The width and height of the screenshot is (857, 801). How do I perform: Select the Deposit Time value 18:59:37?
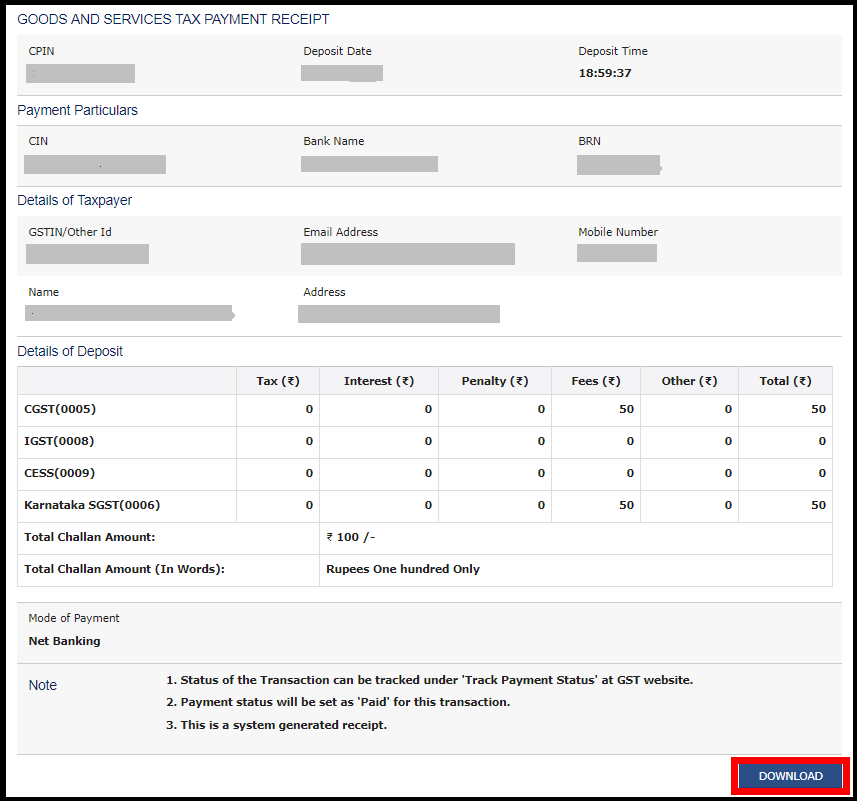tap(604, 73)
